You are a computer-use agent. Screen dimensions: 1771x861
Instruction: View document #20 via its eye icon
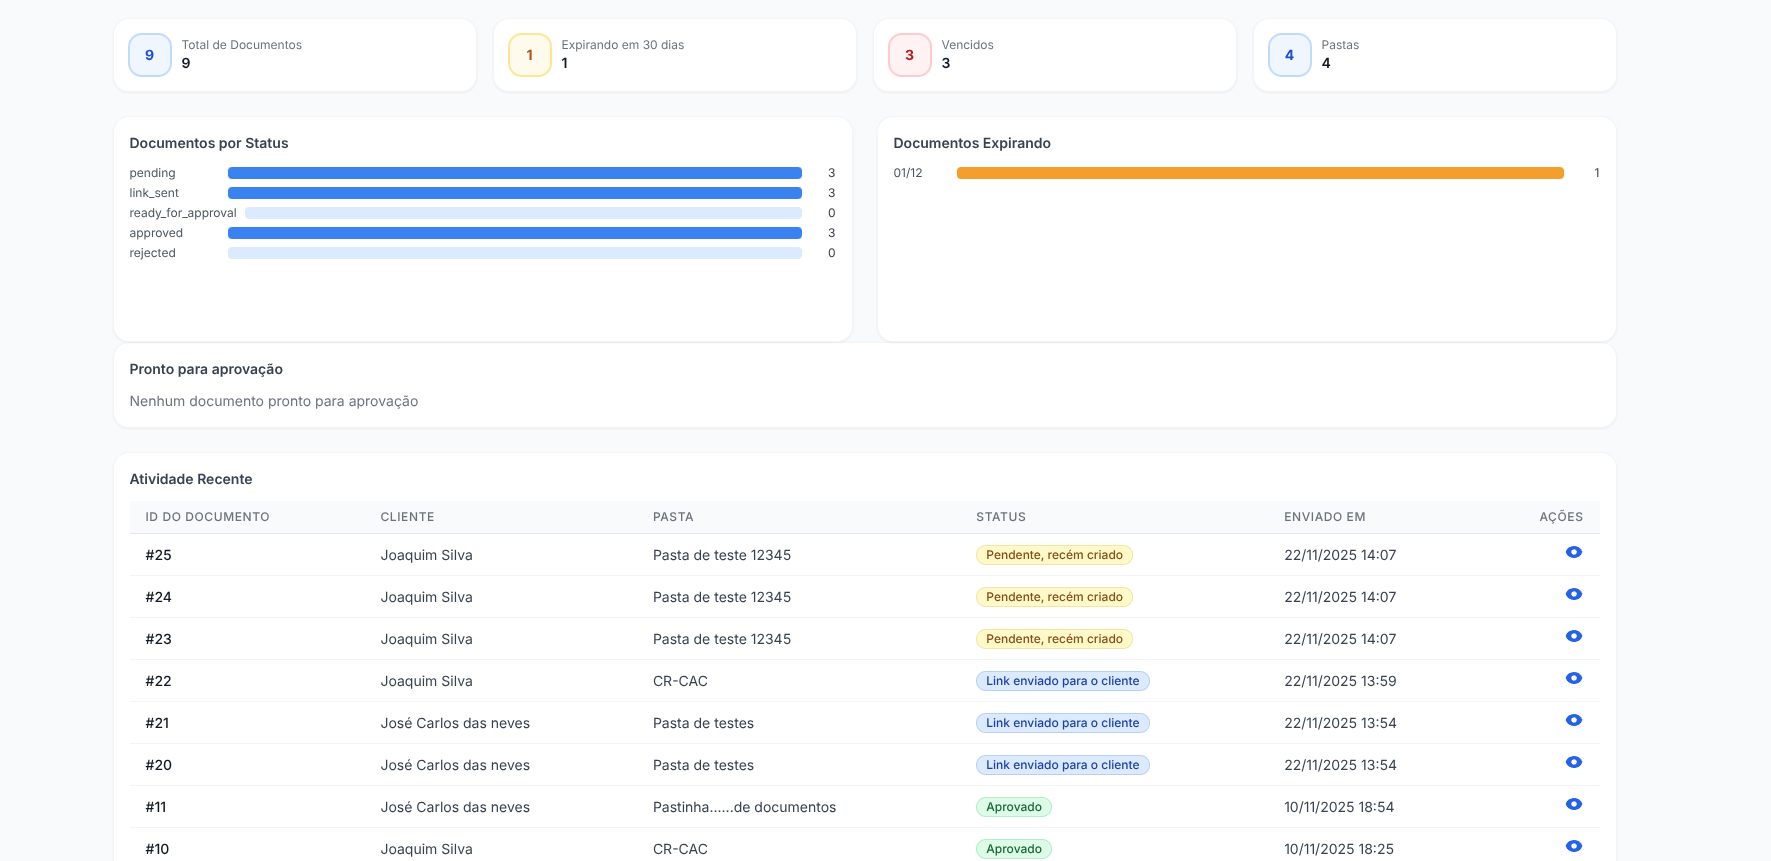click(x=1573, y=762)
